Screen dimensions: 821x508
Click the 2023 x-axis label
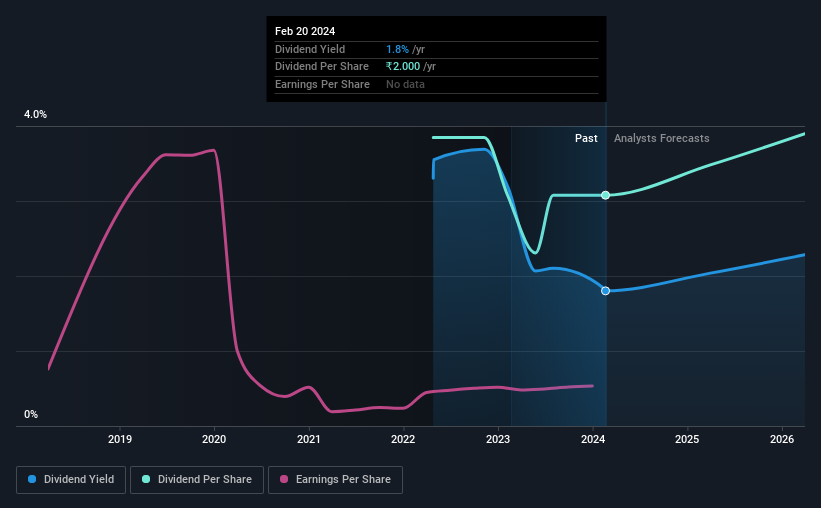click(x=498, y=439)
